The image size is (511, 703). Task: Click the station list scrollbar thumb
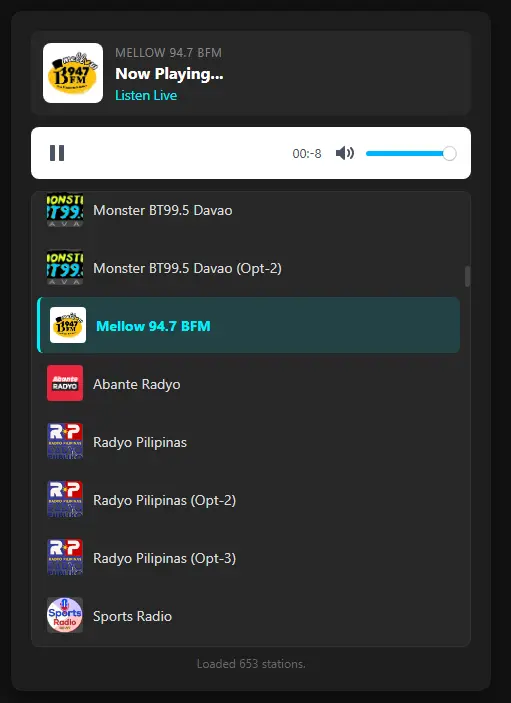(468, 276)
